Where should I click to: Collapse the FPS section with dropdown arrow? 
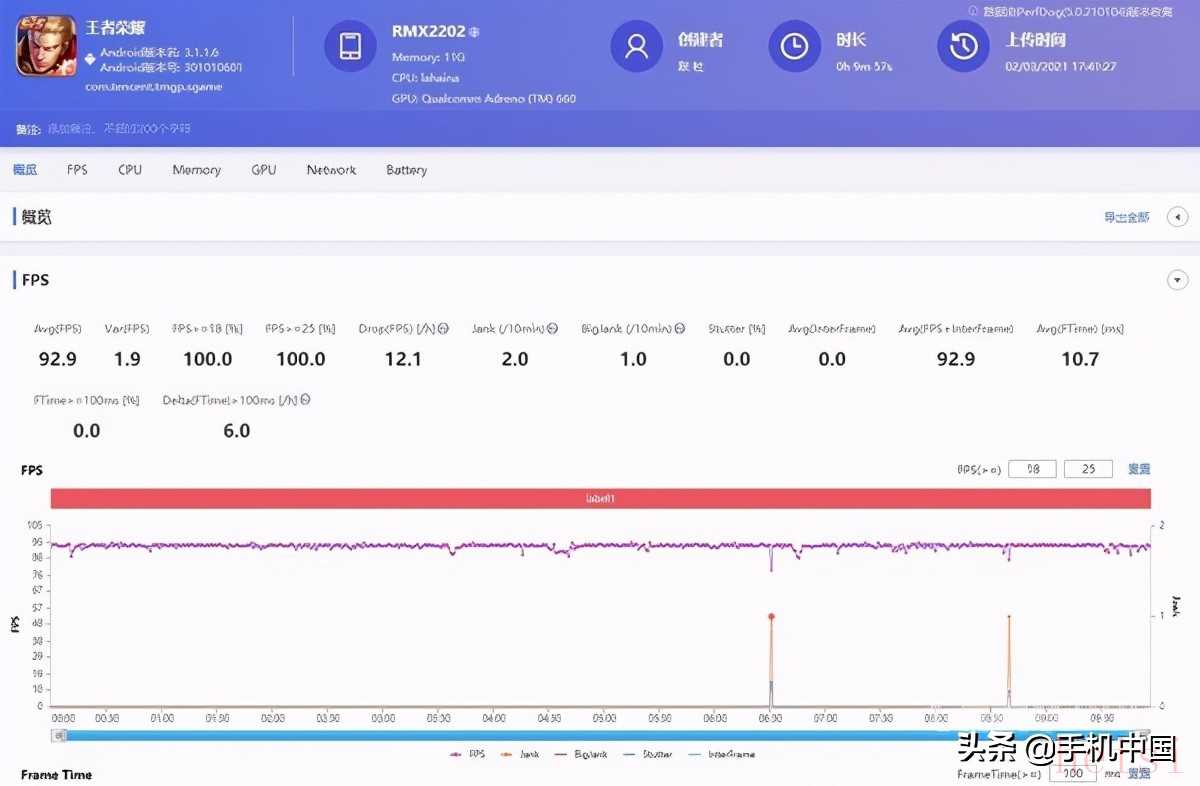[x=1177, y=280]
